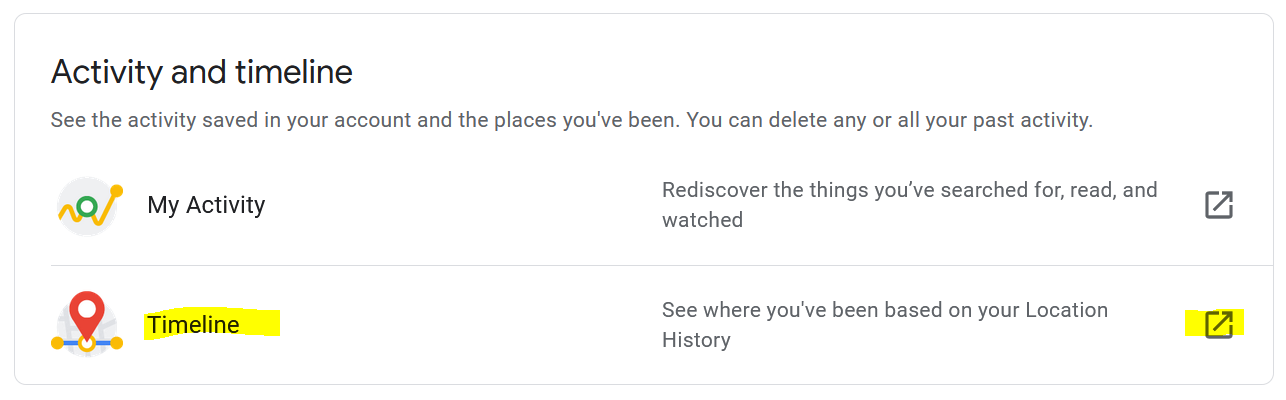
Task: Click the word 'History' on Timeline's second line
Action: click(696, 340)
